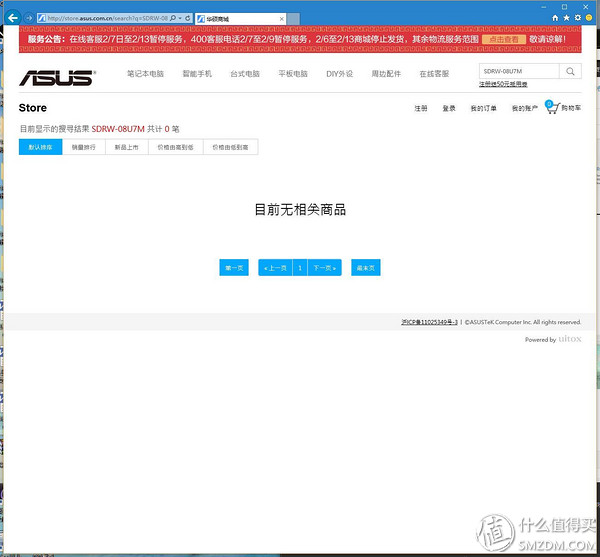Click the 注册 link
Image resolution: width=600 pixels, height=557 pixels.
pos(421,108)
